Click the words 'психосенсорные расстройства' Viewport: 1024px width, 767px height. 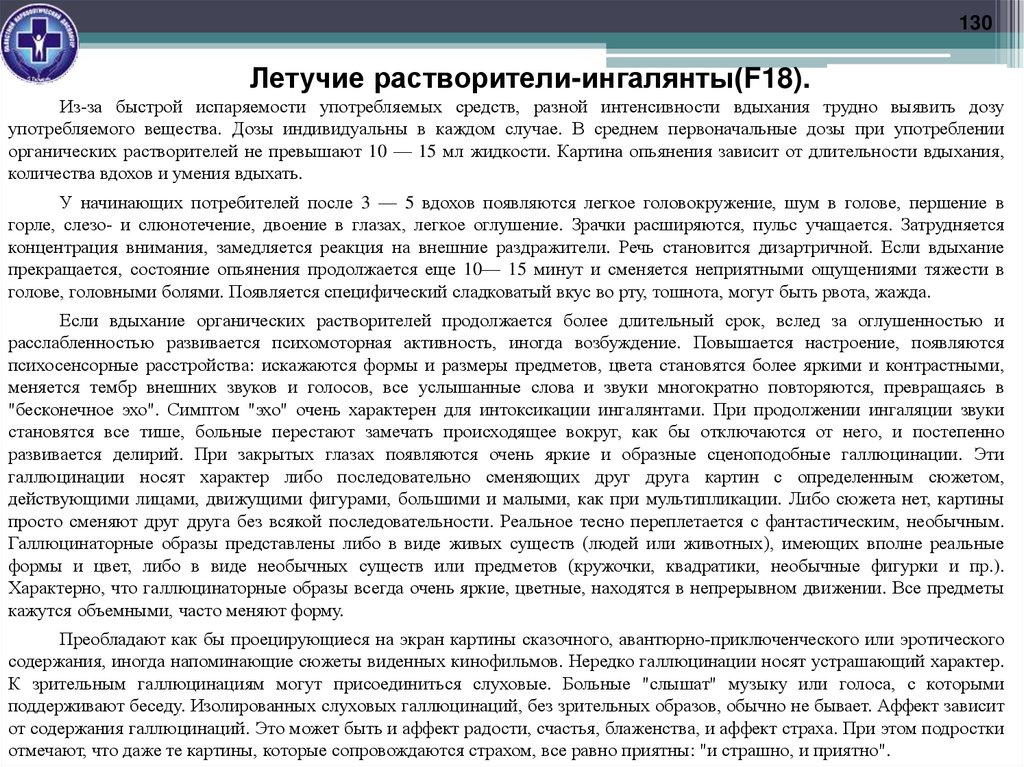point(128,366)
